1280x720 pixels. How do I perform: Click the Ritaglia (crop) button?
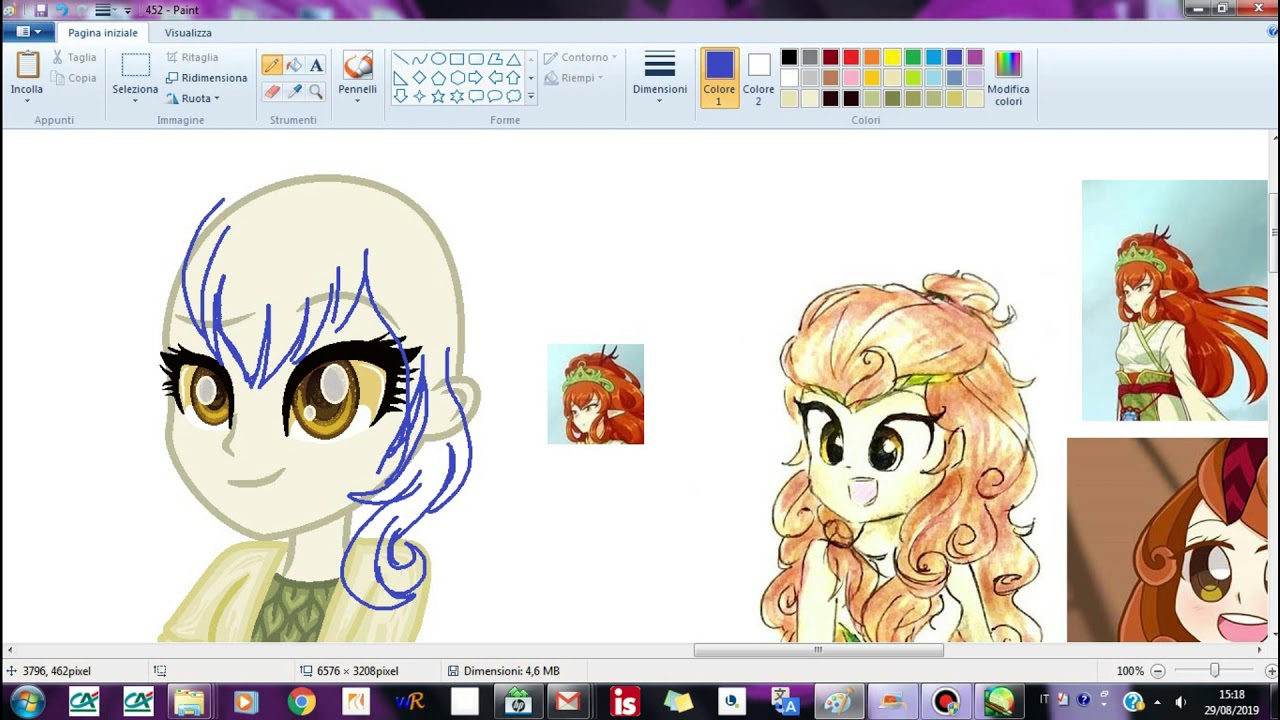pos(192,58)
